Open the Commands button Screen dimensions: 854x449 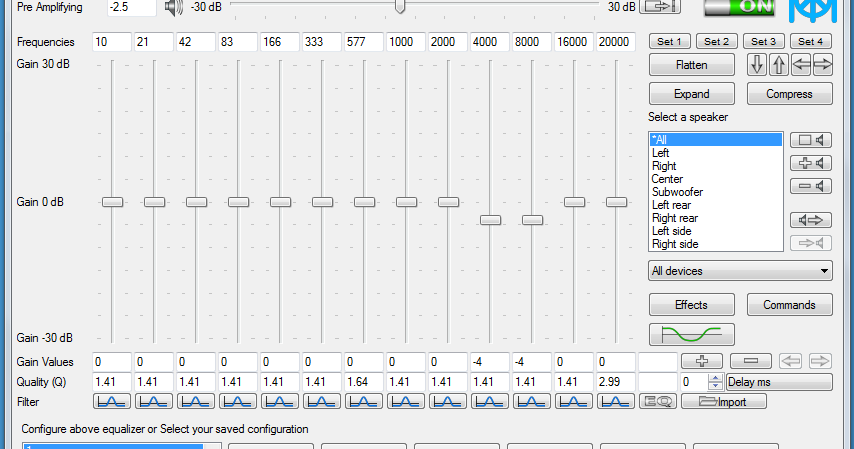(790, 305)
